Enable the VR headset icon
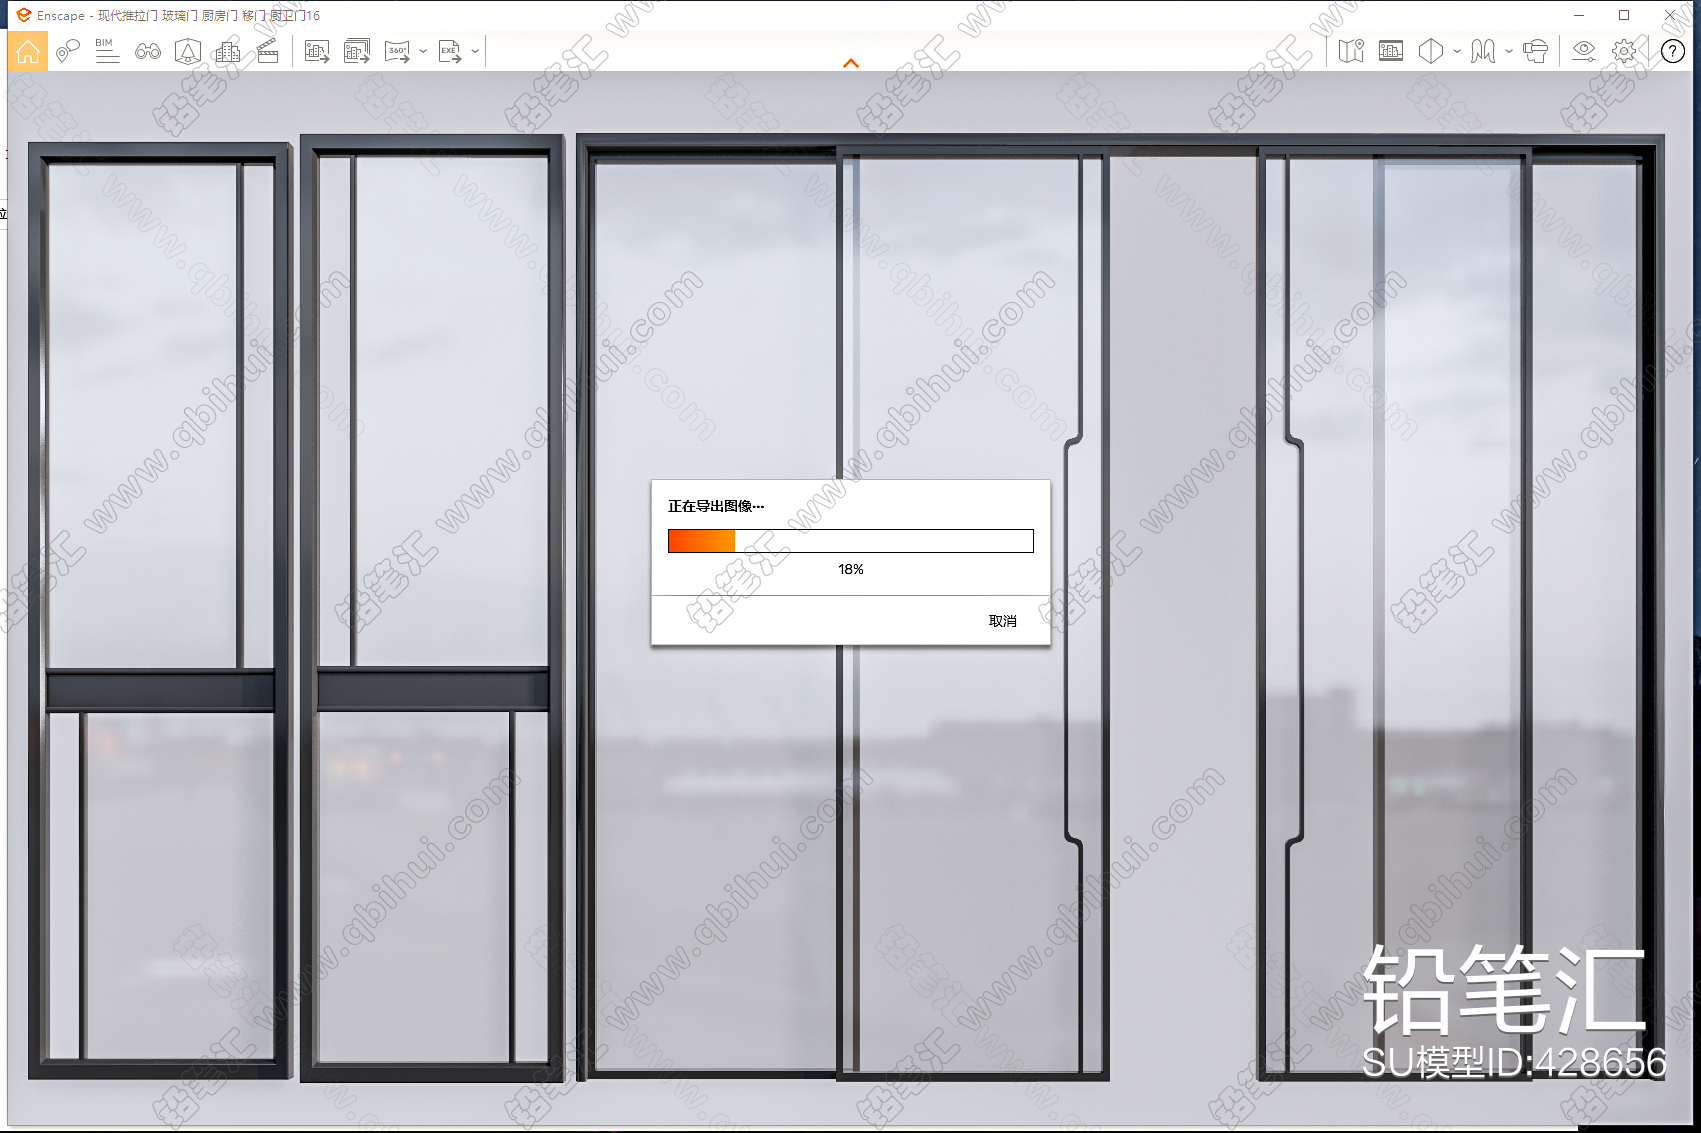Viewport: 1701px width, 1133px height. pos(1535,51)
